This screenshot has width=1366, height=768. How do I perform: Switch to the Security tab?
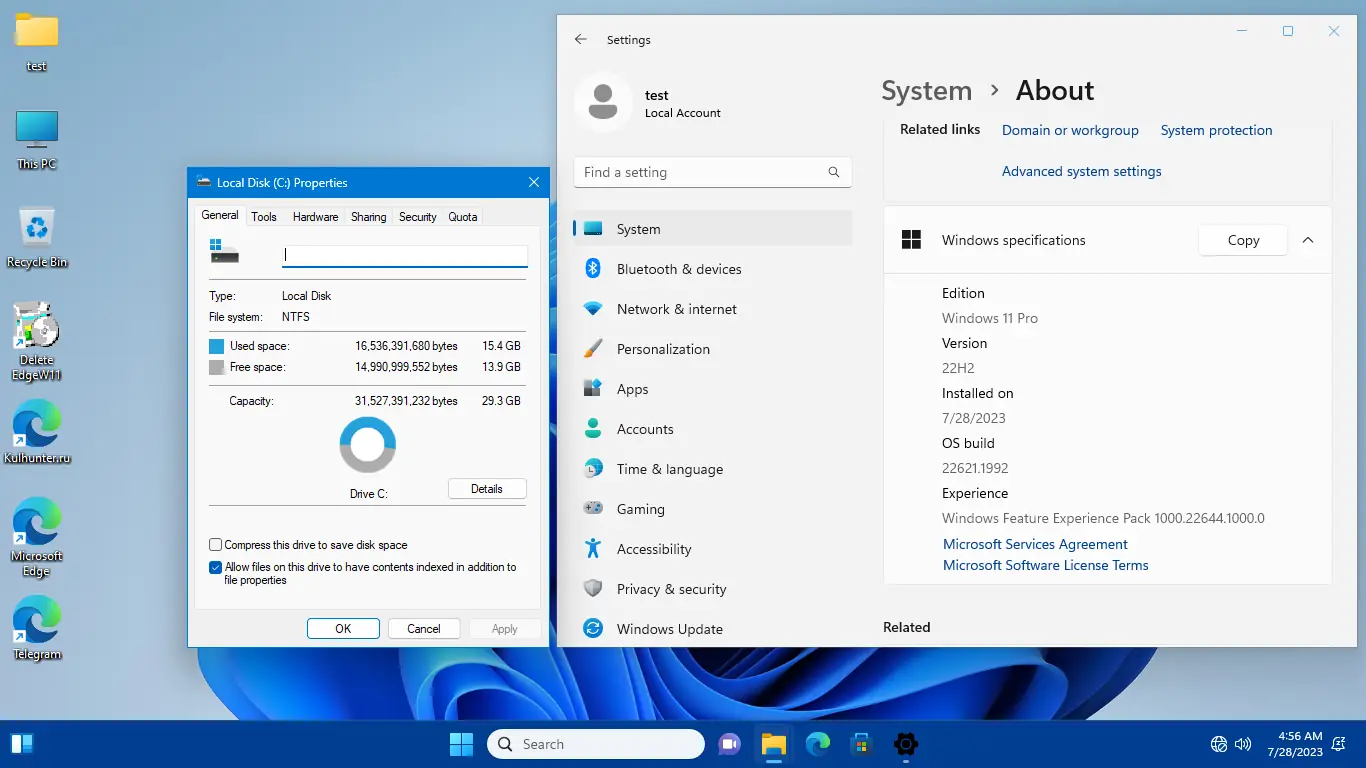tap(417, 217)
